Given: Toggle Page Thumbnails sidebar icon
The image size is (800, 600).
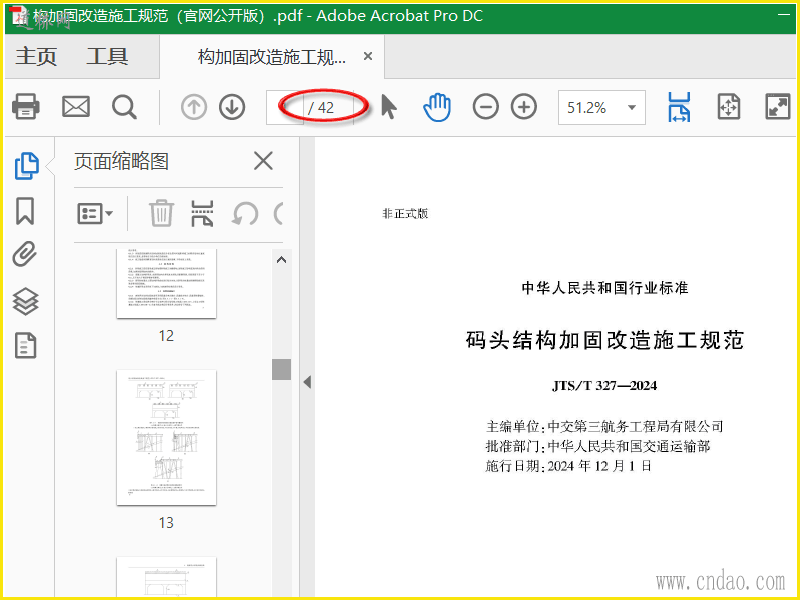Looking at the screenshot, I should 26,166.
